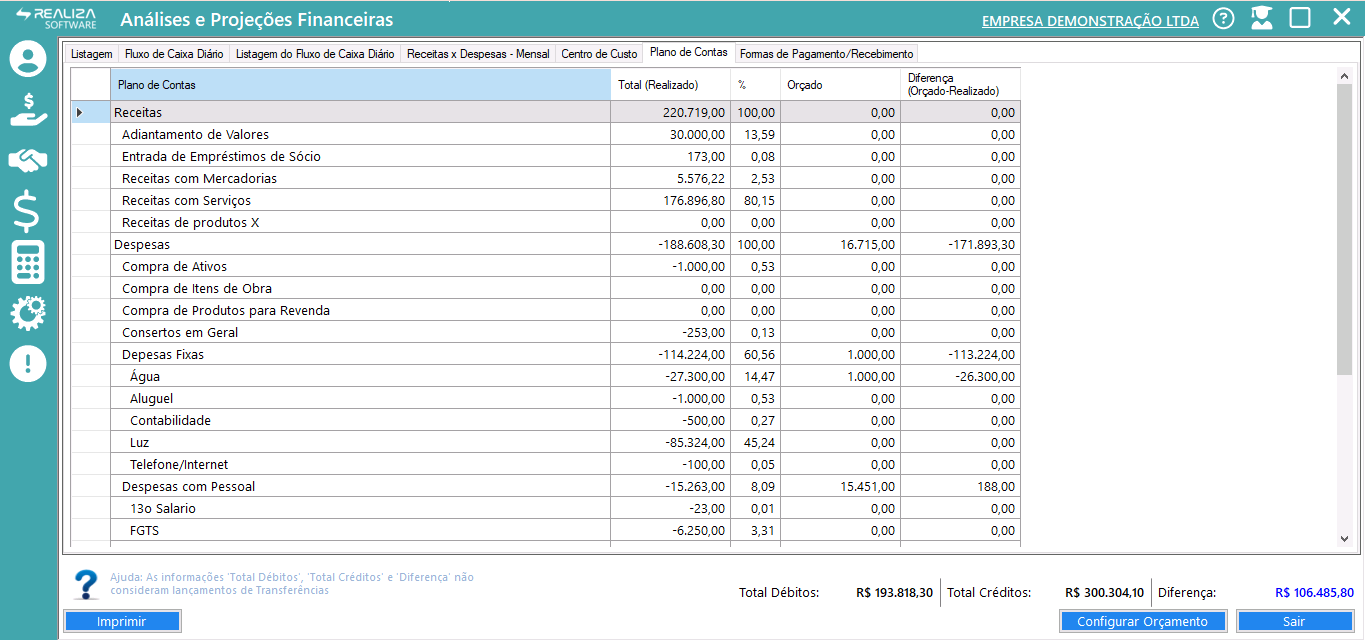This screenshot has height=643, width=1365.
Task: Select the Receitas com Mercadorias row
Action: (546, 179)
